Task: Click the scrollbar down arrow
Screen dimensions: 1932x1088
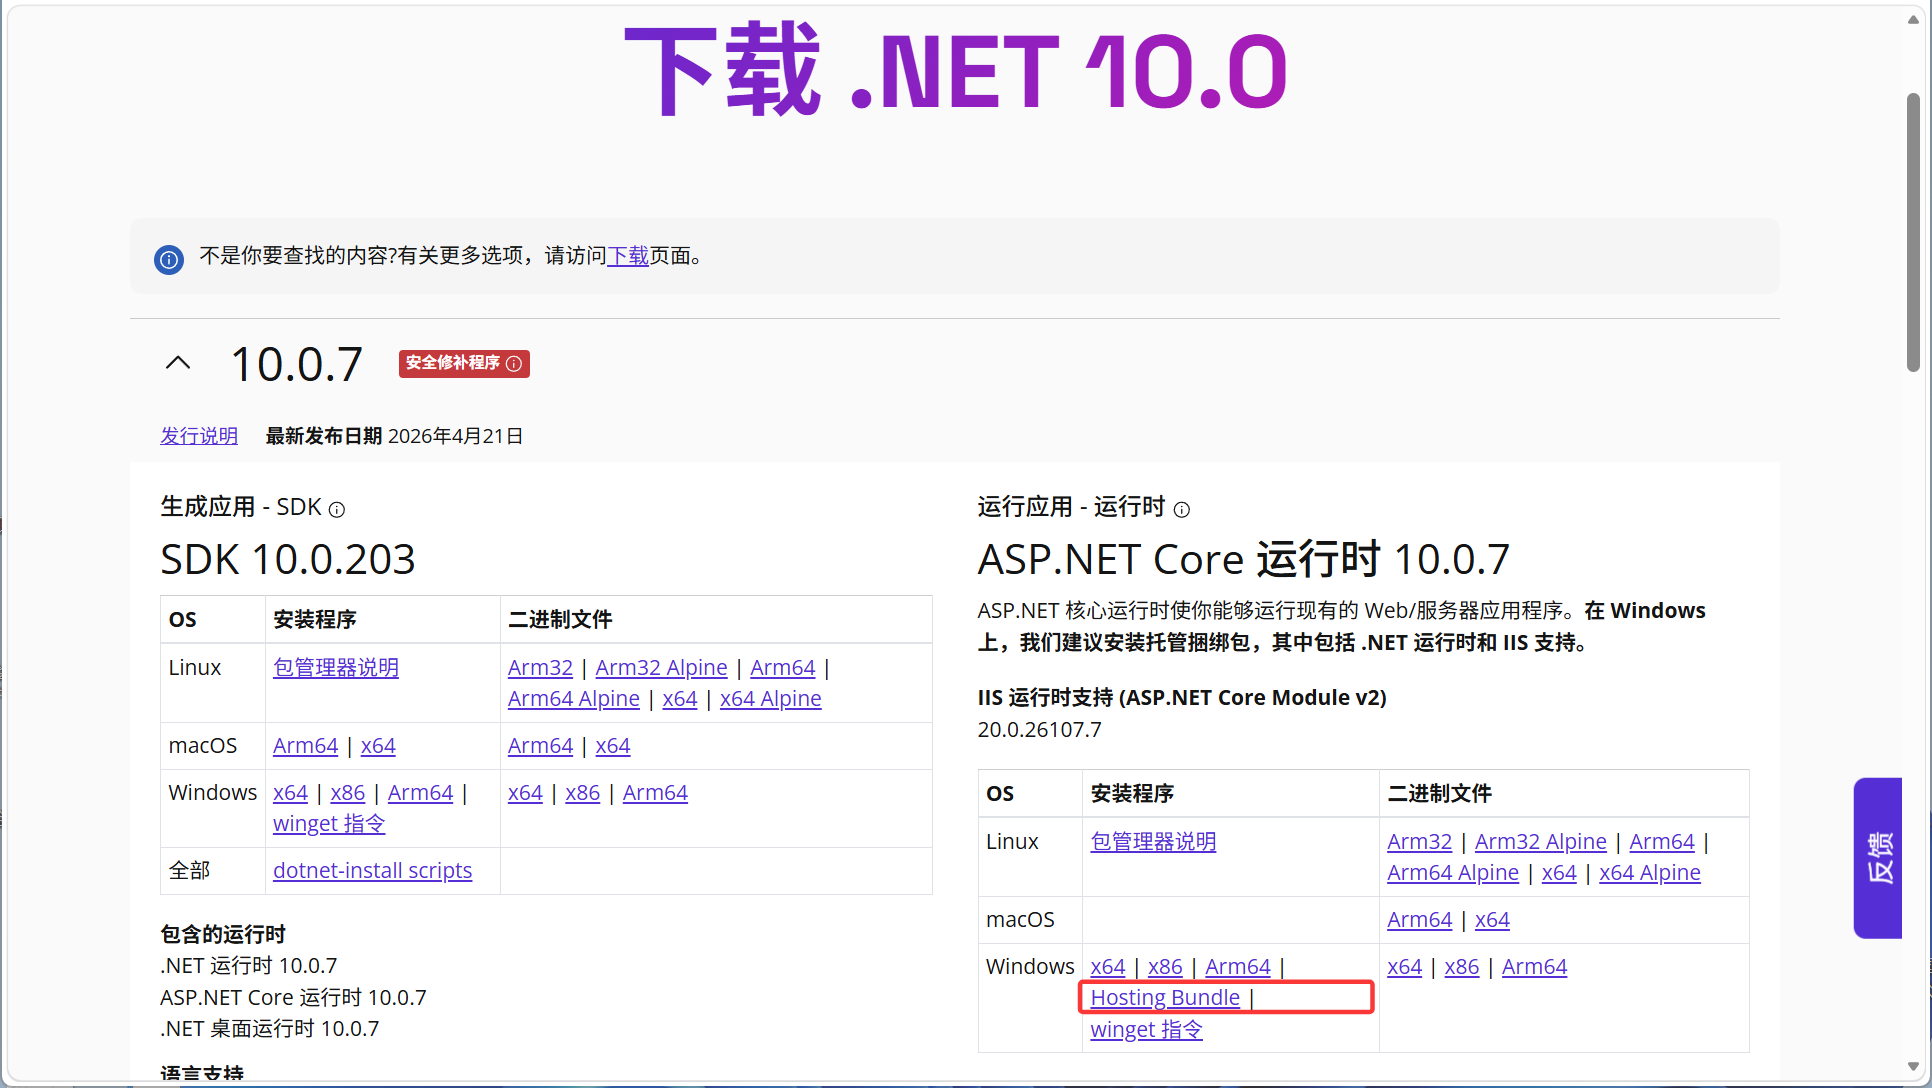Action: pyautogui.click(x=1913, y=1066)
